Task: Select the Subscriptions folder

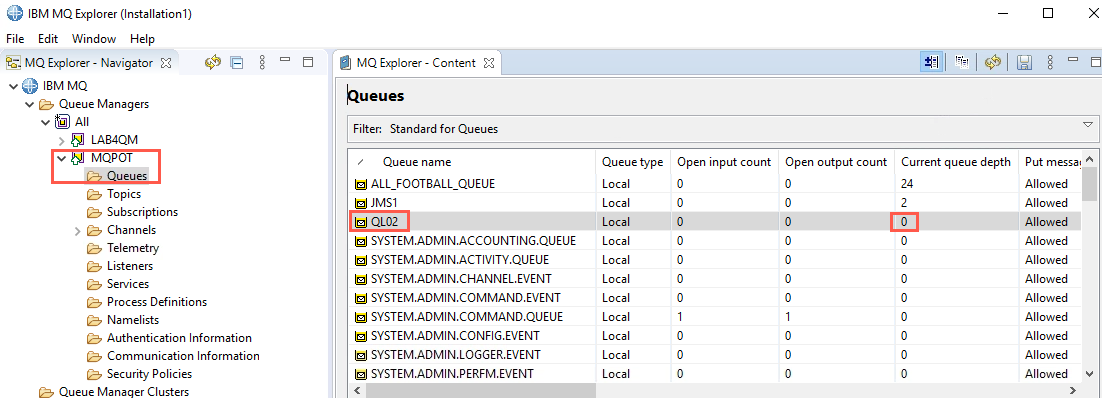Action: click(x=142, y=212)
